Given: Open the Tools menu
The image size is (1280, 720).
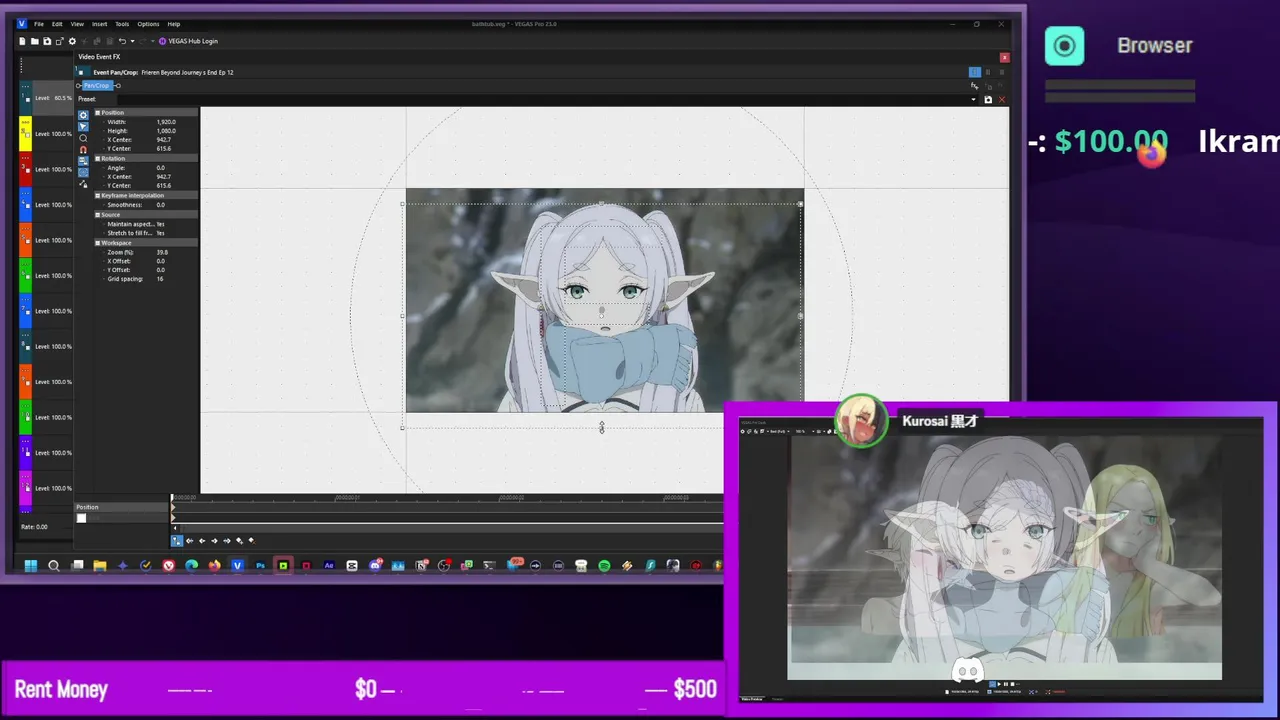Looking at the screenshot, I should point(122,24).
